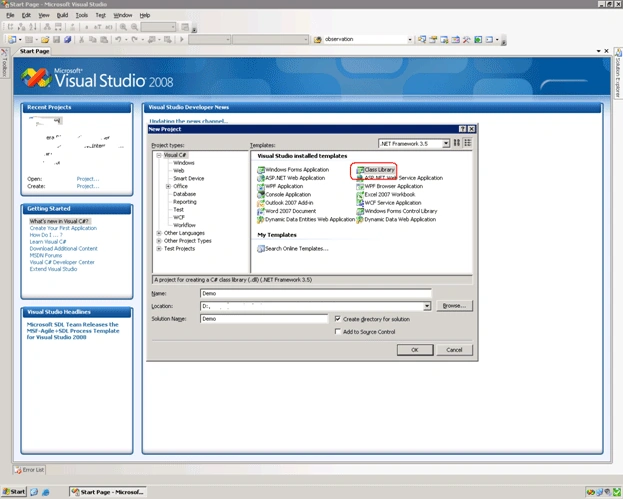Click the OK button

[415, 350]
